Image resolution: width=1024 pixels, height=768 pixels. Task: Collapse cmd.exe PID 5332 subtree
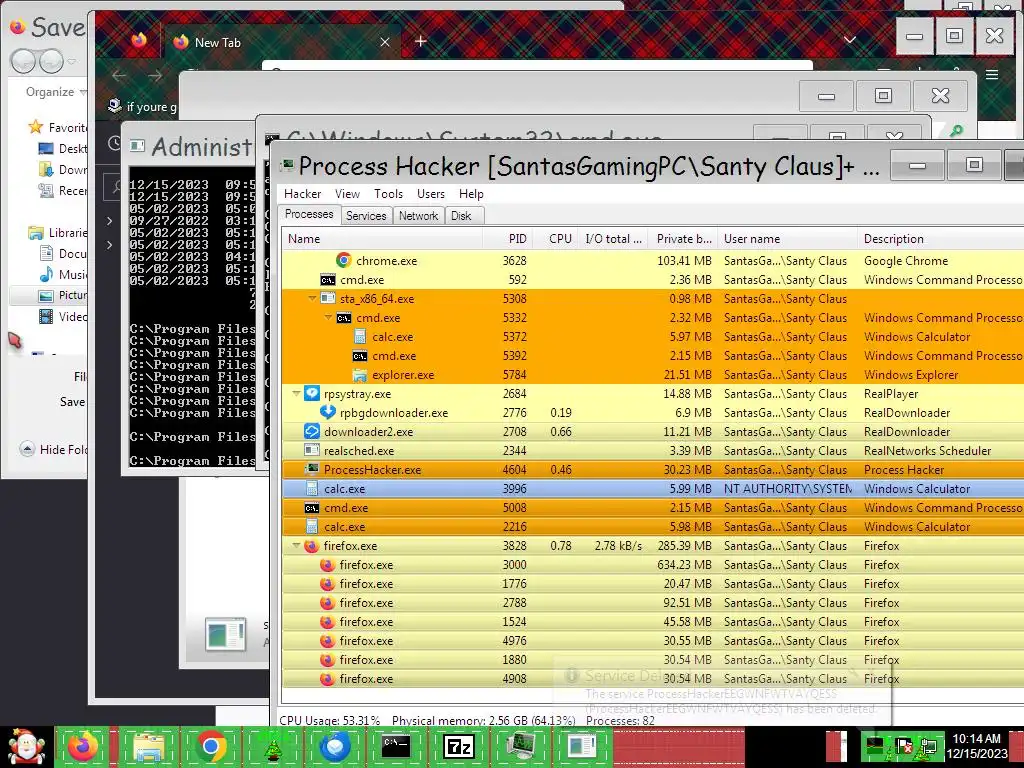[x=328, y=317]
